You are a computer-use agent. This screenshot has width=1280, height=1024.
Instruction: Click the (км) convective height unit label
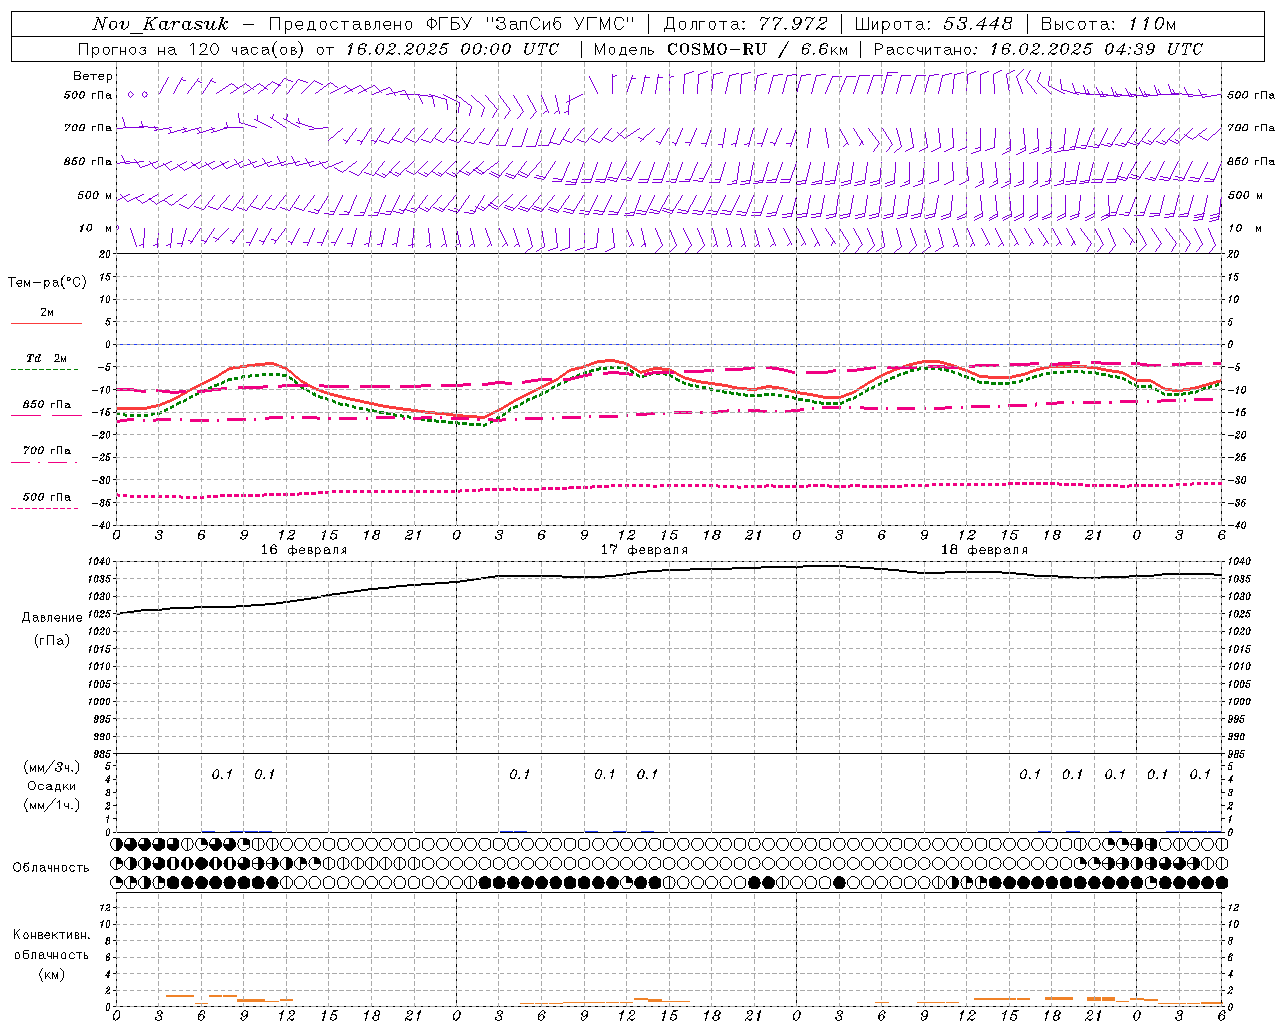tap(51, 974)
